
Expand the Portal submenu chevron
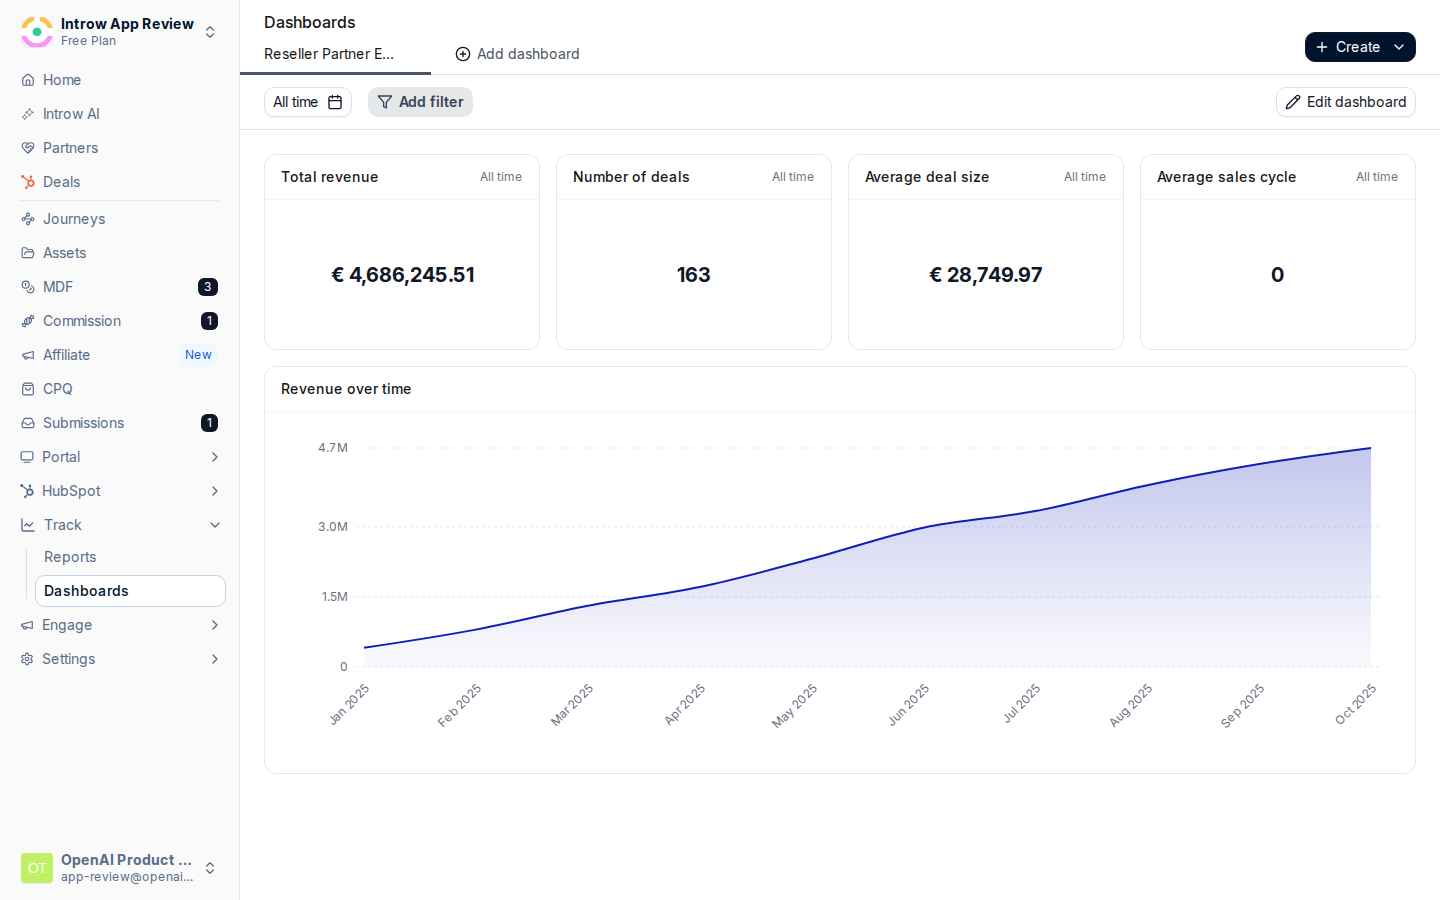215,457
